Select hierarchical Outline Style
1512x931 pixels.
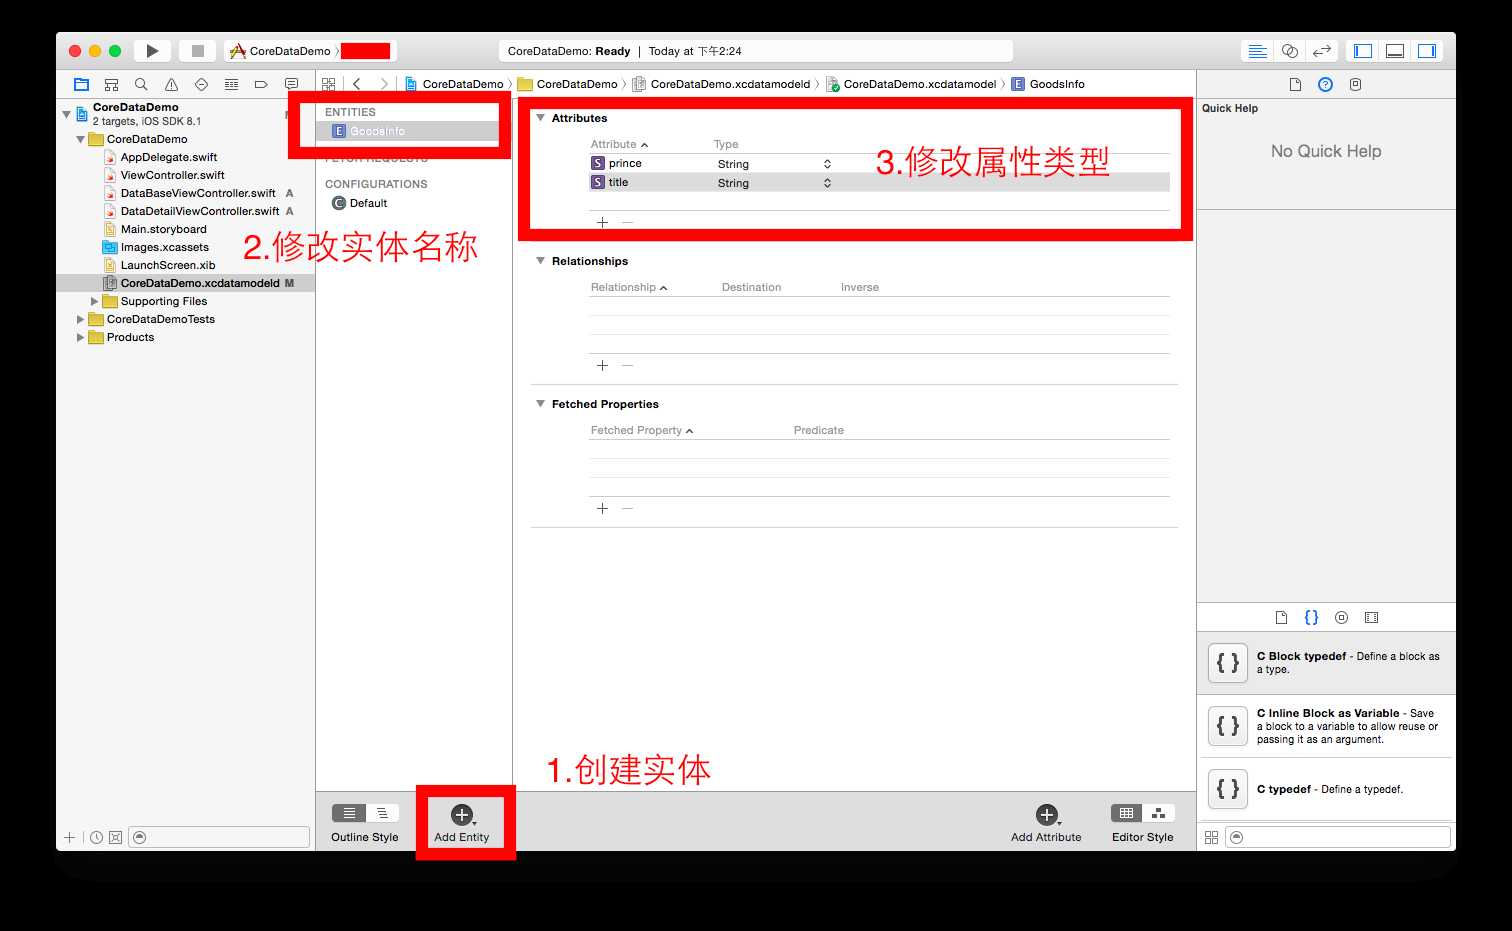coord(382,813)
